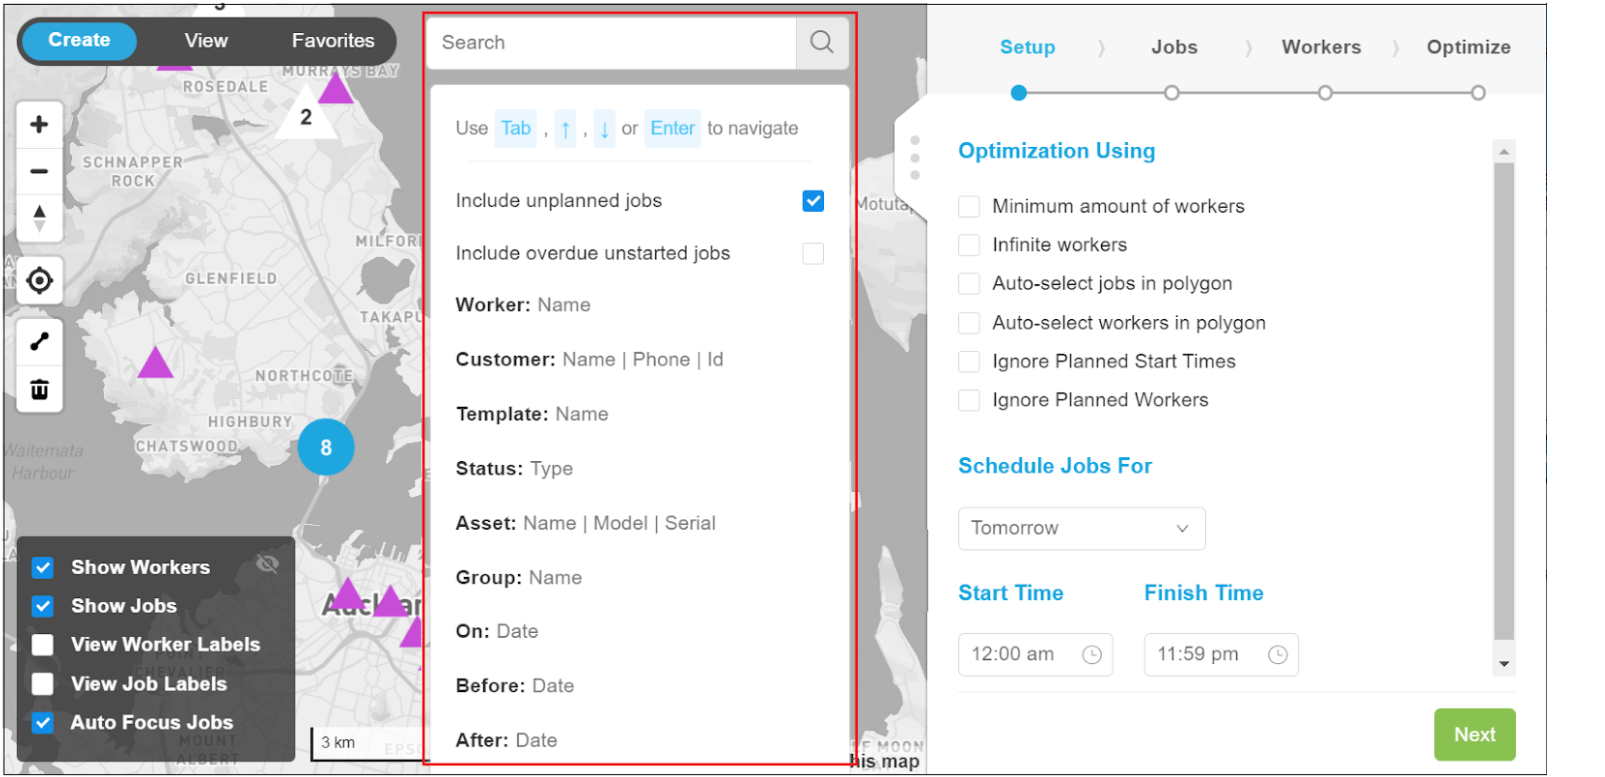The width and height of the screenshot is (1605, 777).
Task: Open the View menu
Action: [x=205, y=40]
